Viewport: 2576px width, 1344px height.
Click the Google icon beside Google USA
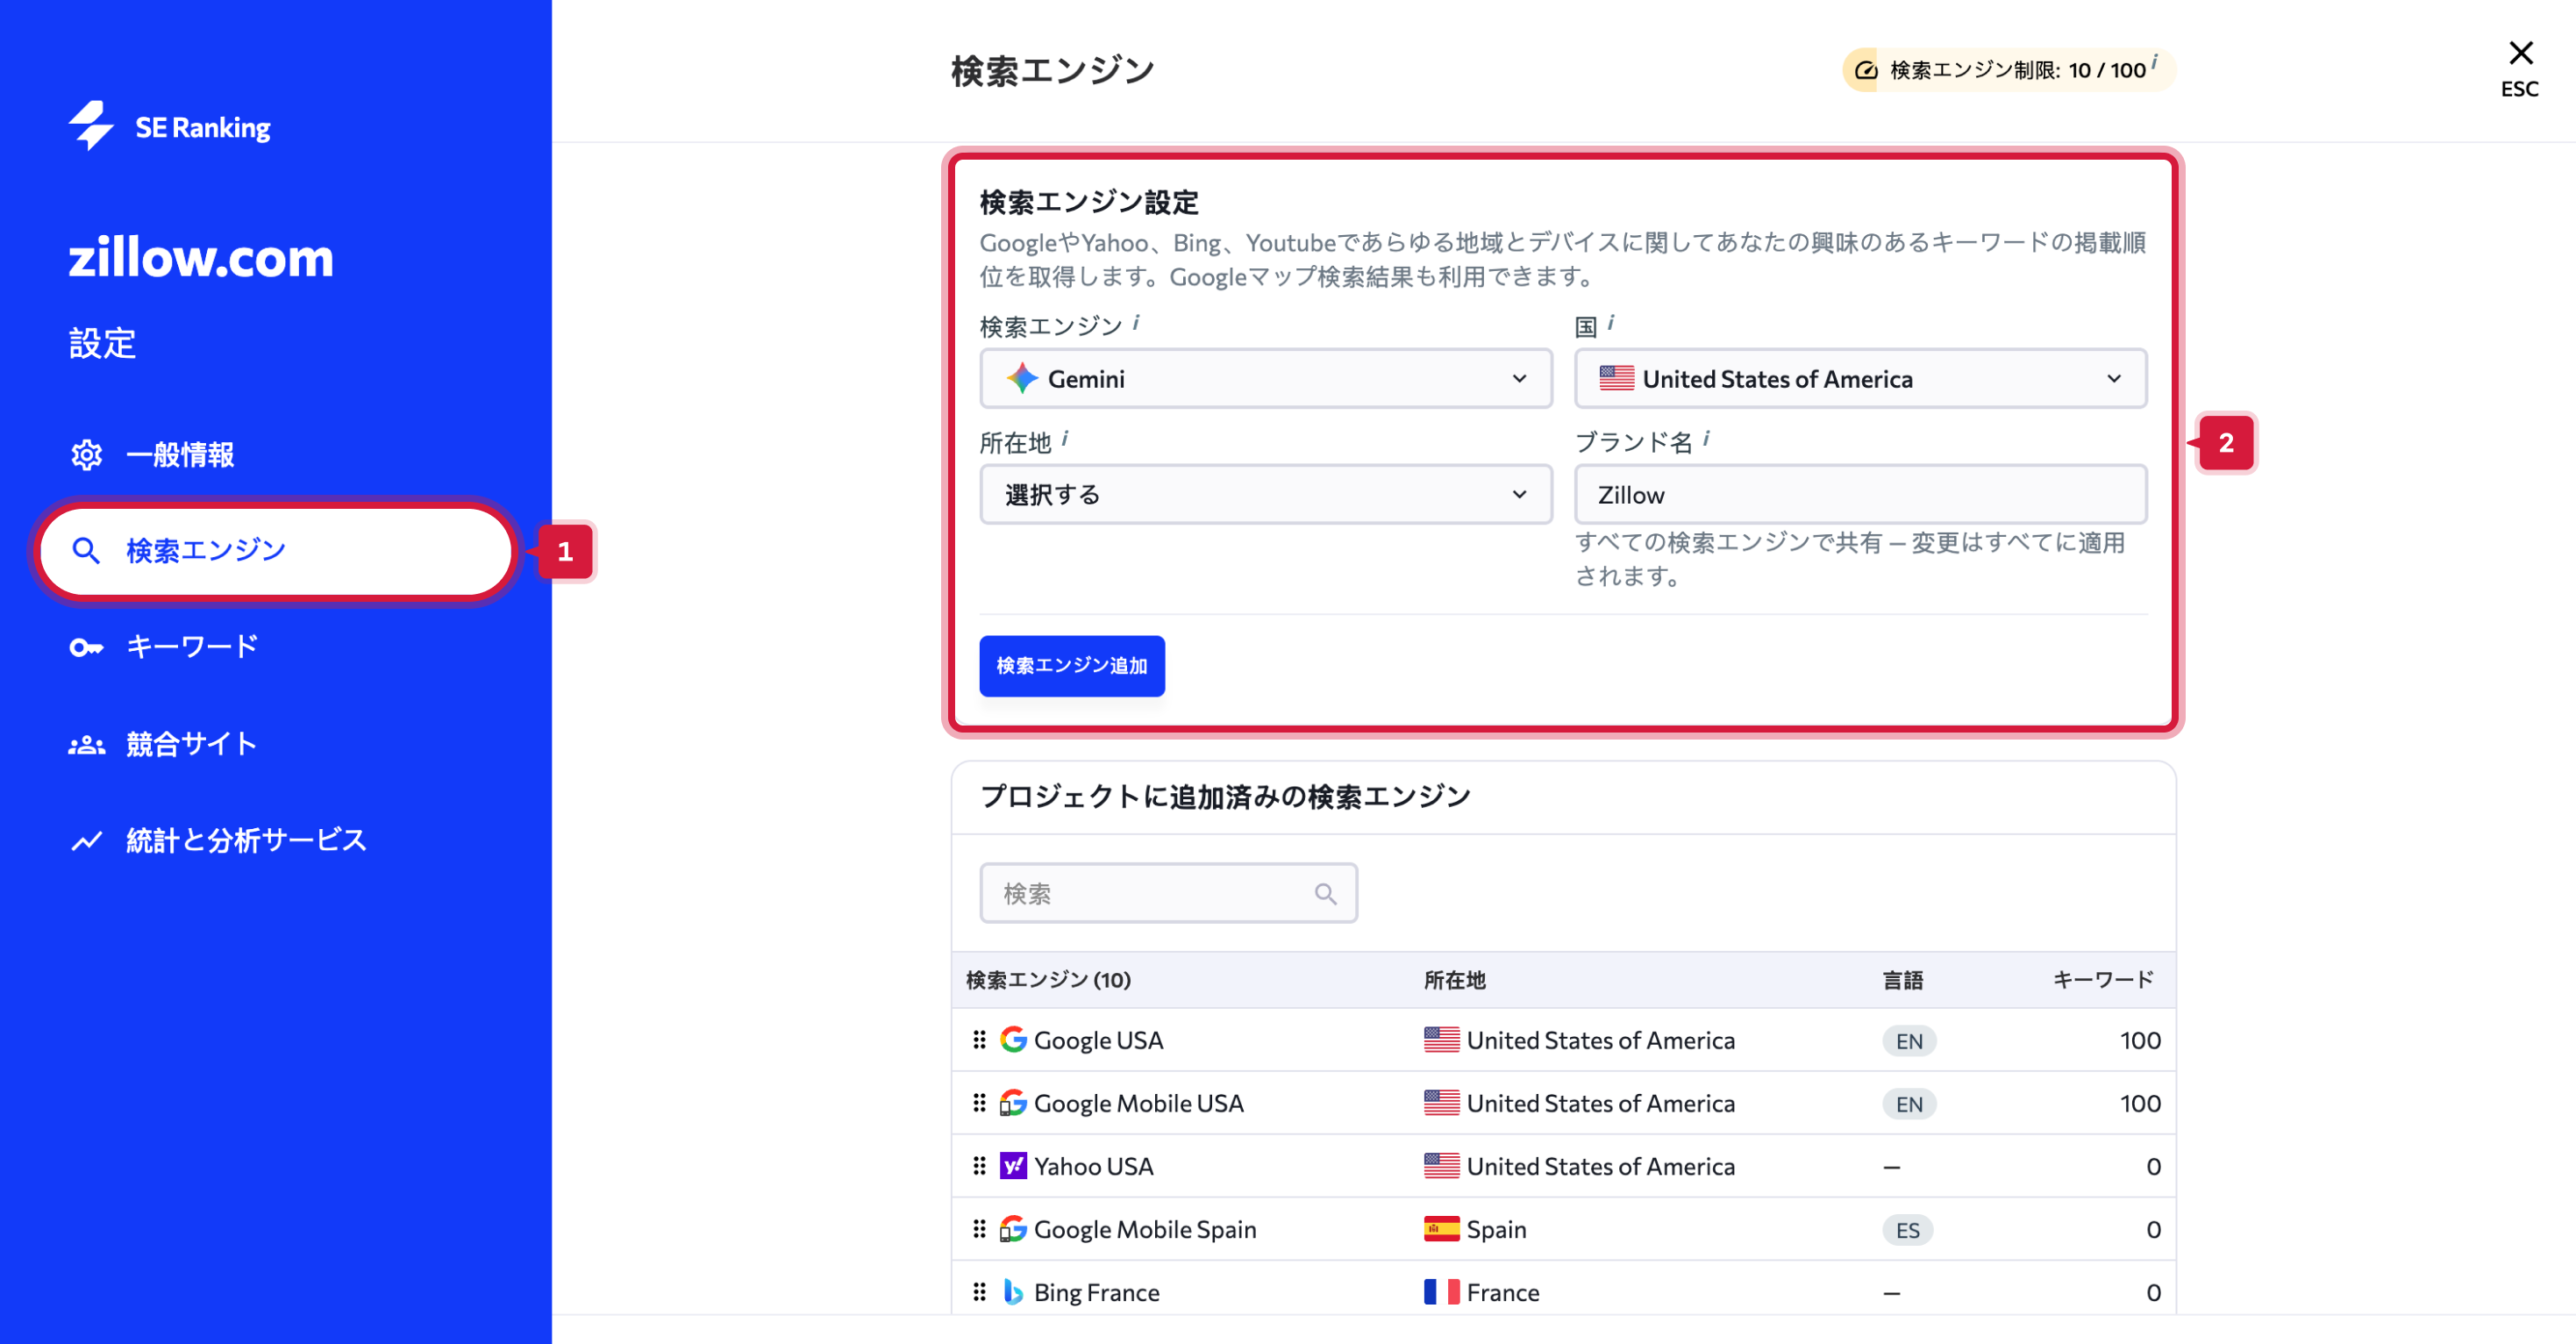[1013, 1040]
